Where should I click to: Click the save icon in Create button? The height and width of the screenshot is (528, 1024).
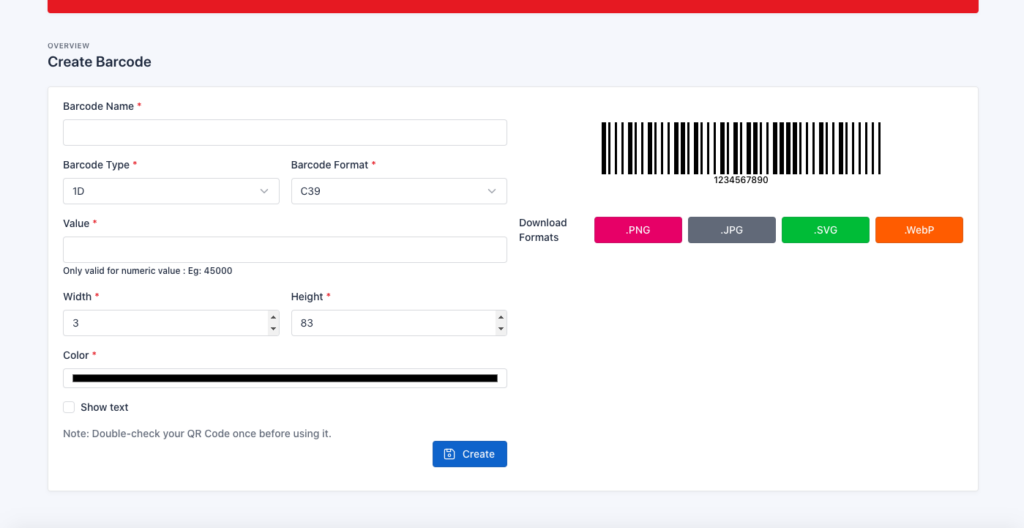point(449,454)
